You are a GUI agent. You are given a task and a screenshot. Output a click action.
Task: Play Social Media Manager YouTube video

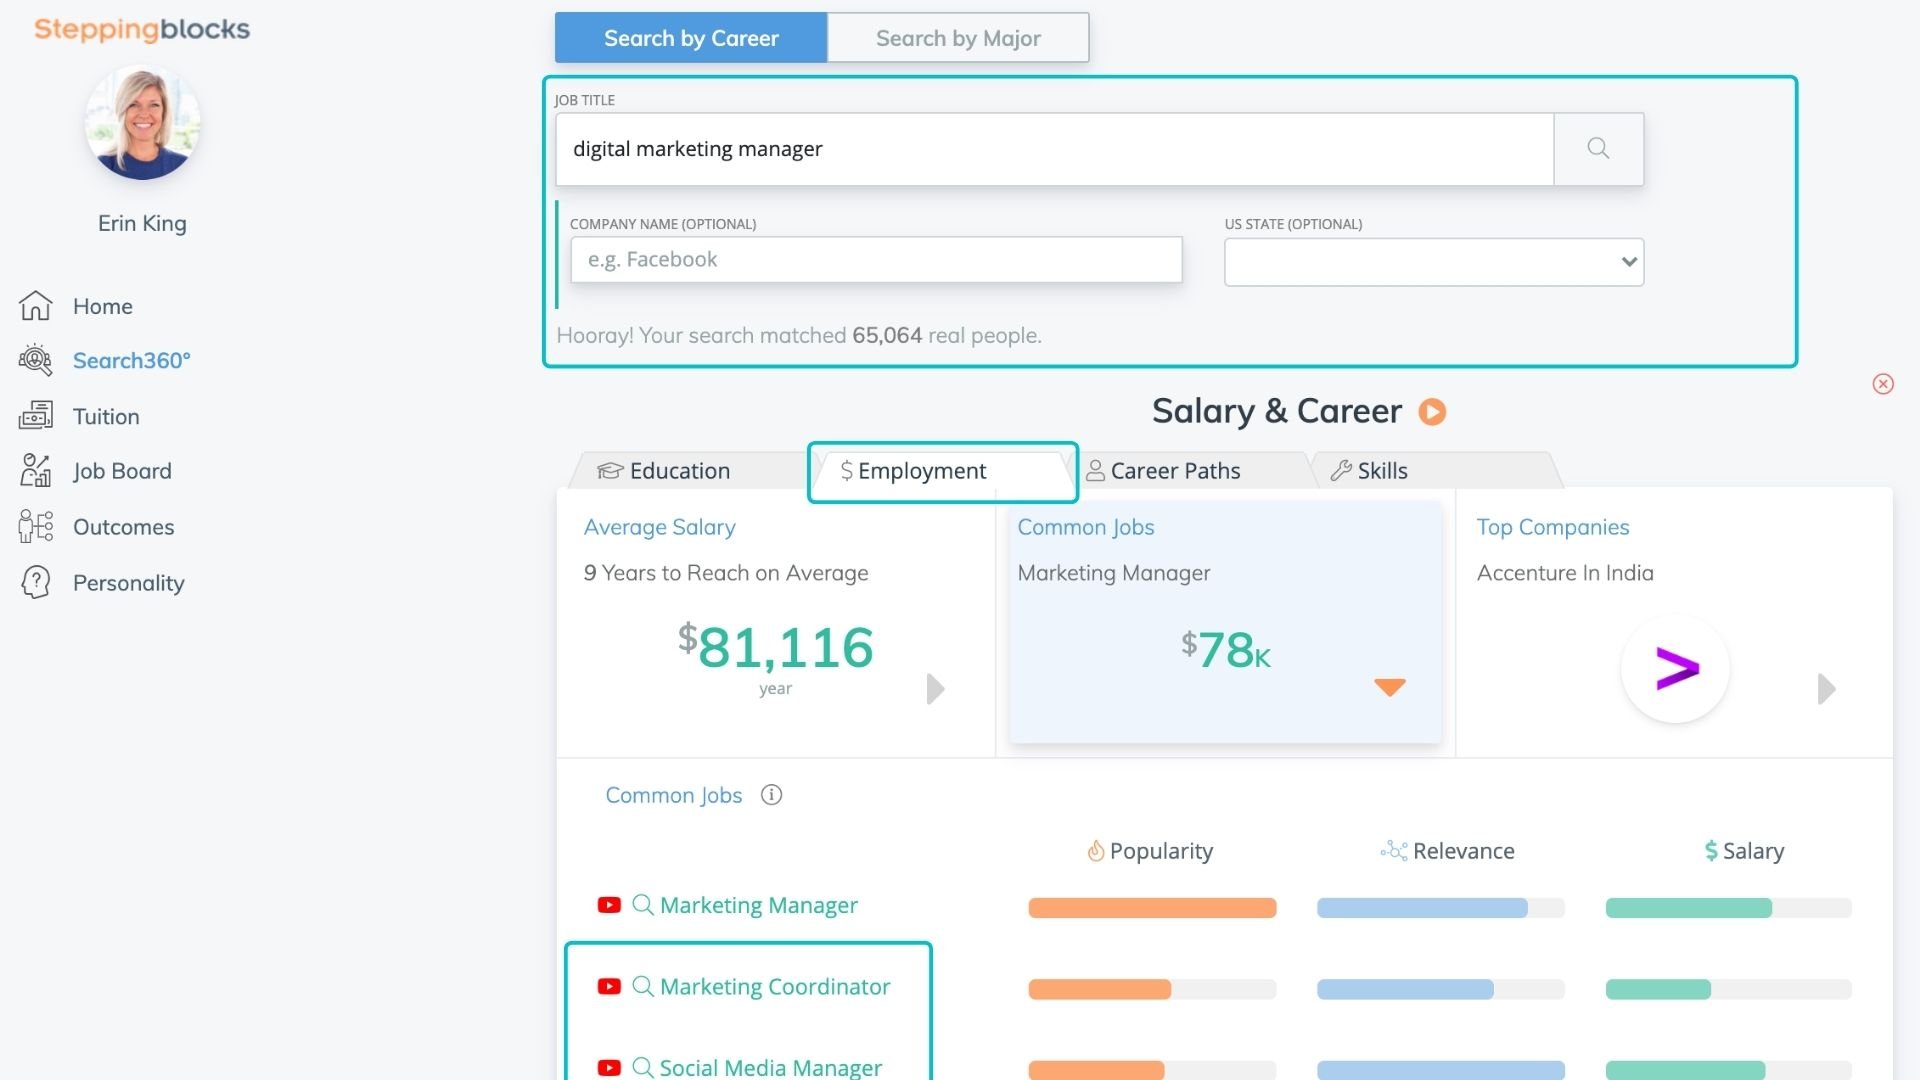pyautogui.click(x=609, y=1068)
